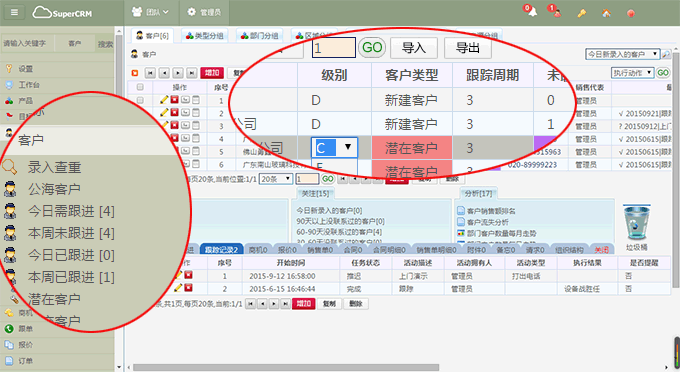Screen dimensions: 680x372
Task: Open the 团队 menu in header
Action: [150, 12]
